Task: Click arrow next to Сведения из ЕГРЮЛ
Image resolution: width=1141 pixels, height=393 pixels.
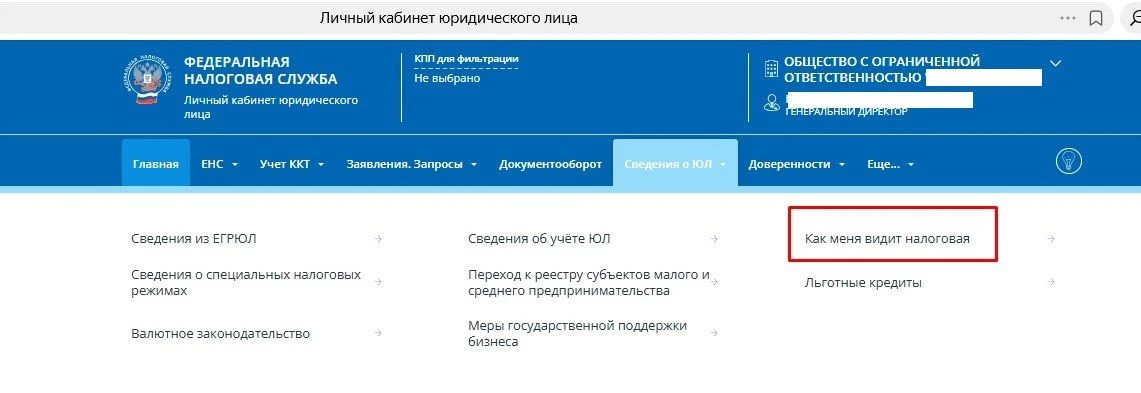Action: point(377,239)
